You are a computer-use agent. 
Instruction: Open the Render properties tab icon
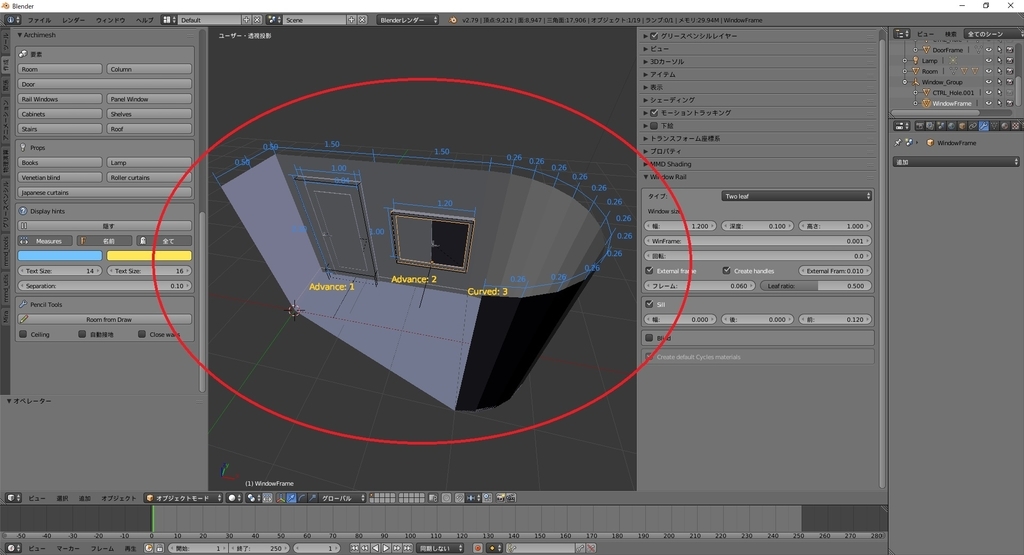(x=920, y=126)
